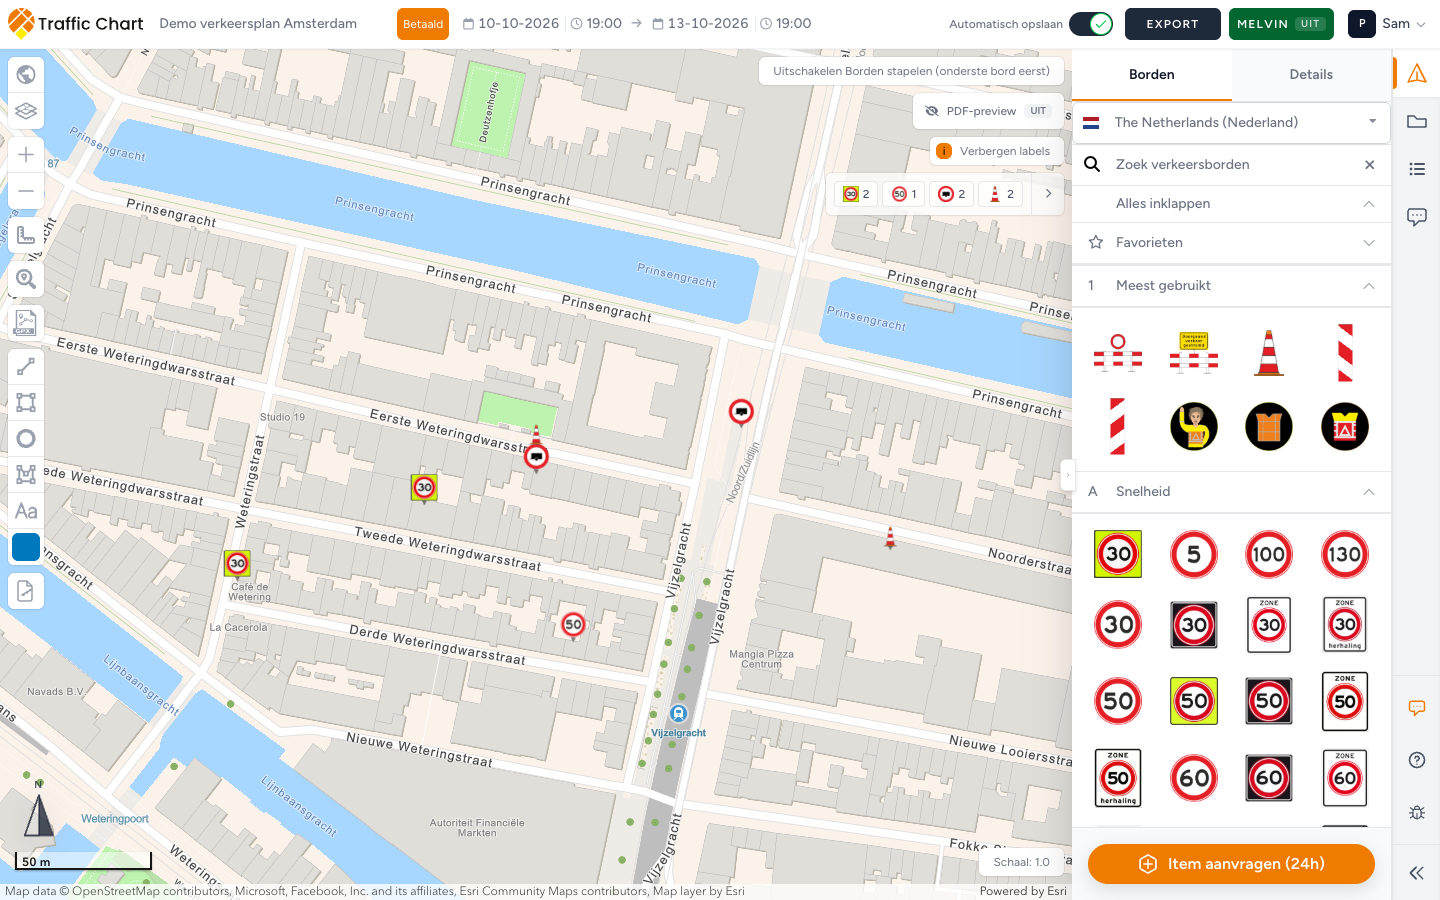Select the circle drawing tool
This screenshot has width=1440, height=900.
[26, 439]
